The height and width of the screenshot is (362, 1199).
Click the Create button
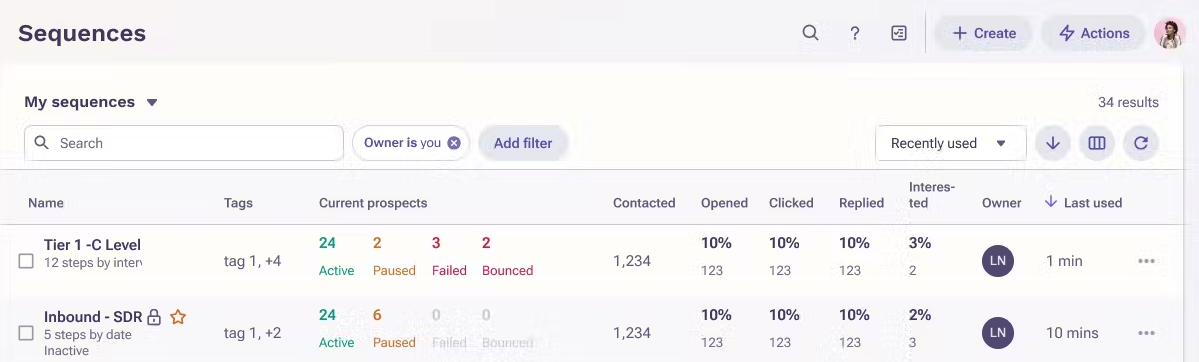[983, 33]
